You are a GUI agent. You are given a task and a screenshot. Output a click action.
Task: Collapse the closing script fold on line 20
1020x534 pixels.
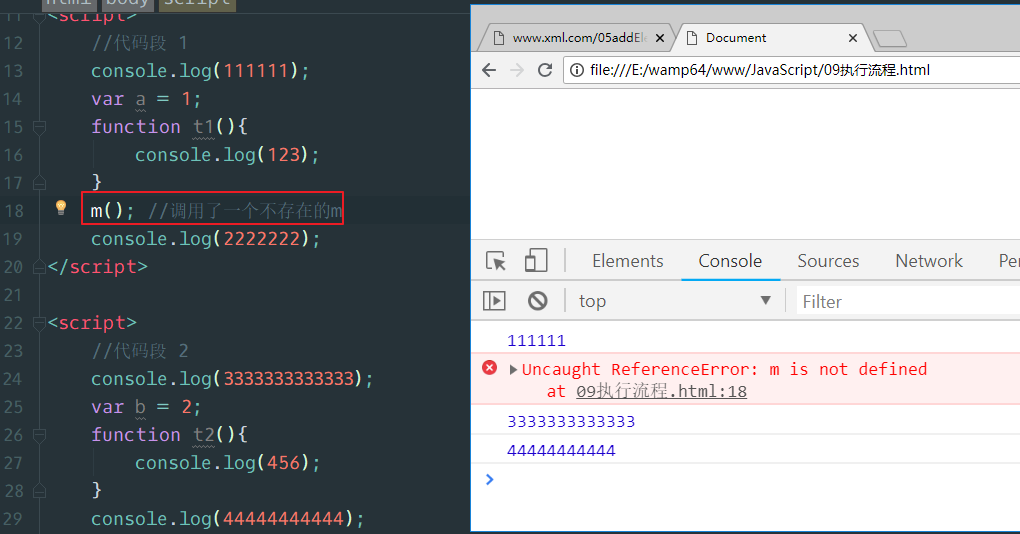click(40, 267)
